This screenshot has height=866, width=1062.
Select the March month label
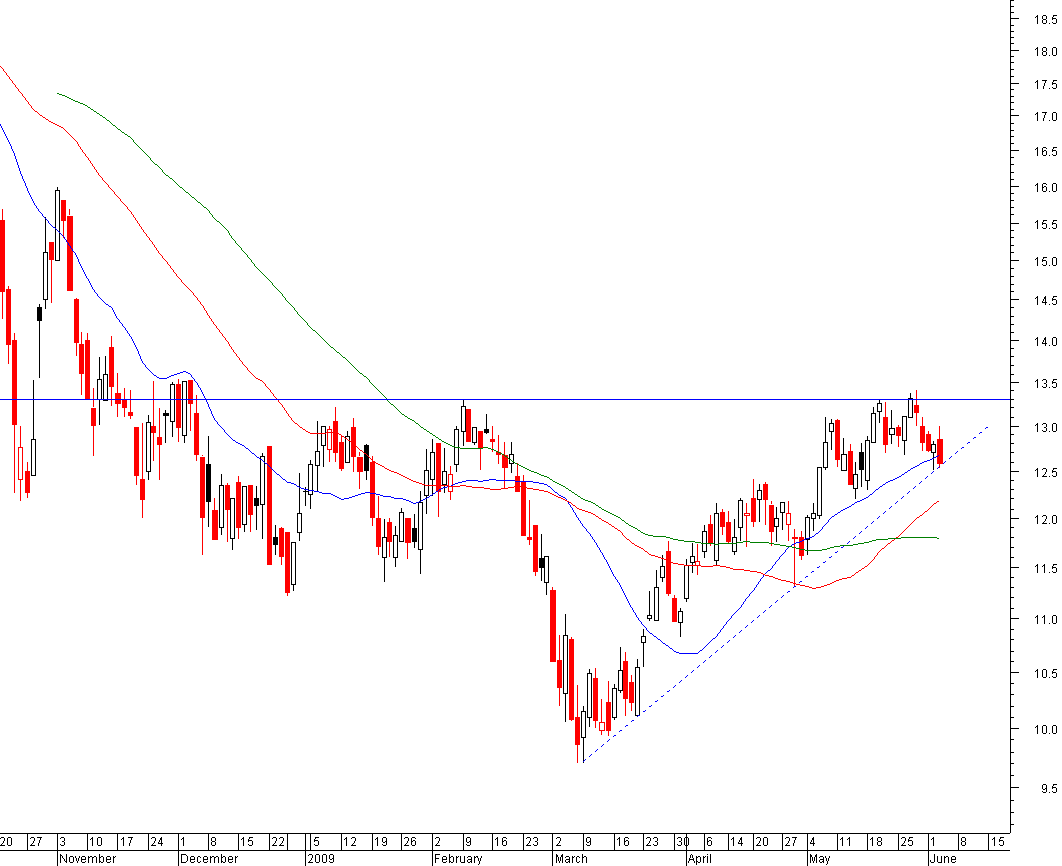click(x=571, y=859)
